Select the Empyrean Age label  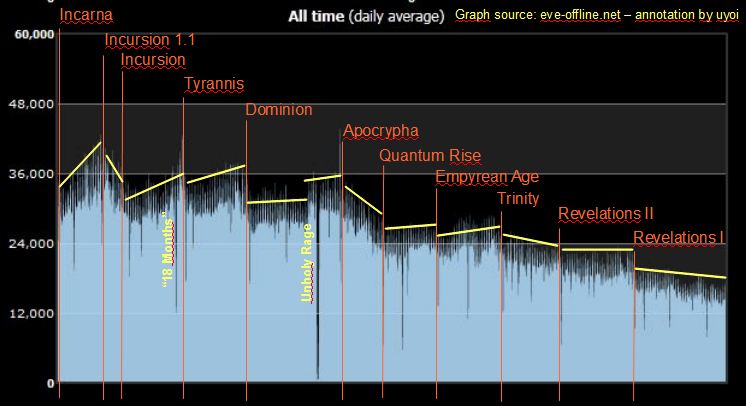[x=487, y=177]
